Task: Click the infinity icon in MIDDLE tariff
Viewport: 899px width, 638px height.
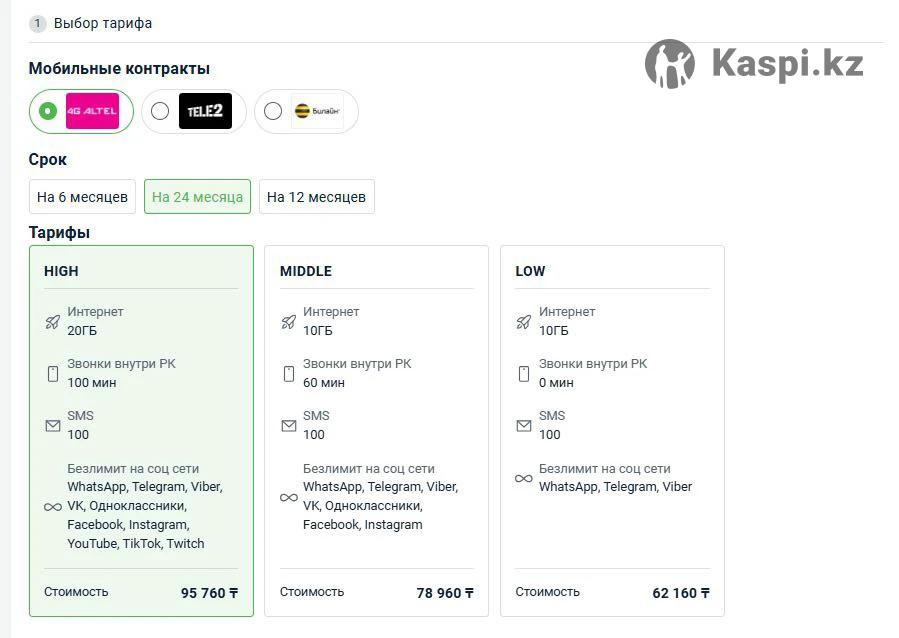Action: 289,497
